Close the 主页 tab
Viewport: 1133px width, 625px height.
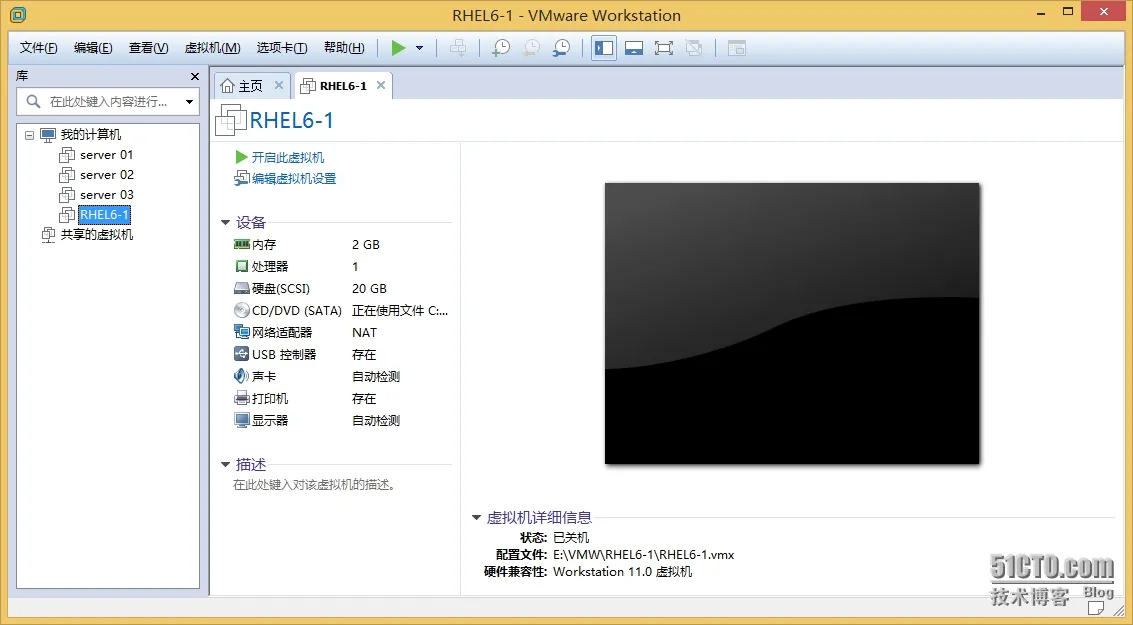click(279, 85)
